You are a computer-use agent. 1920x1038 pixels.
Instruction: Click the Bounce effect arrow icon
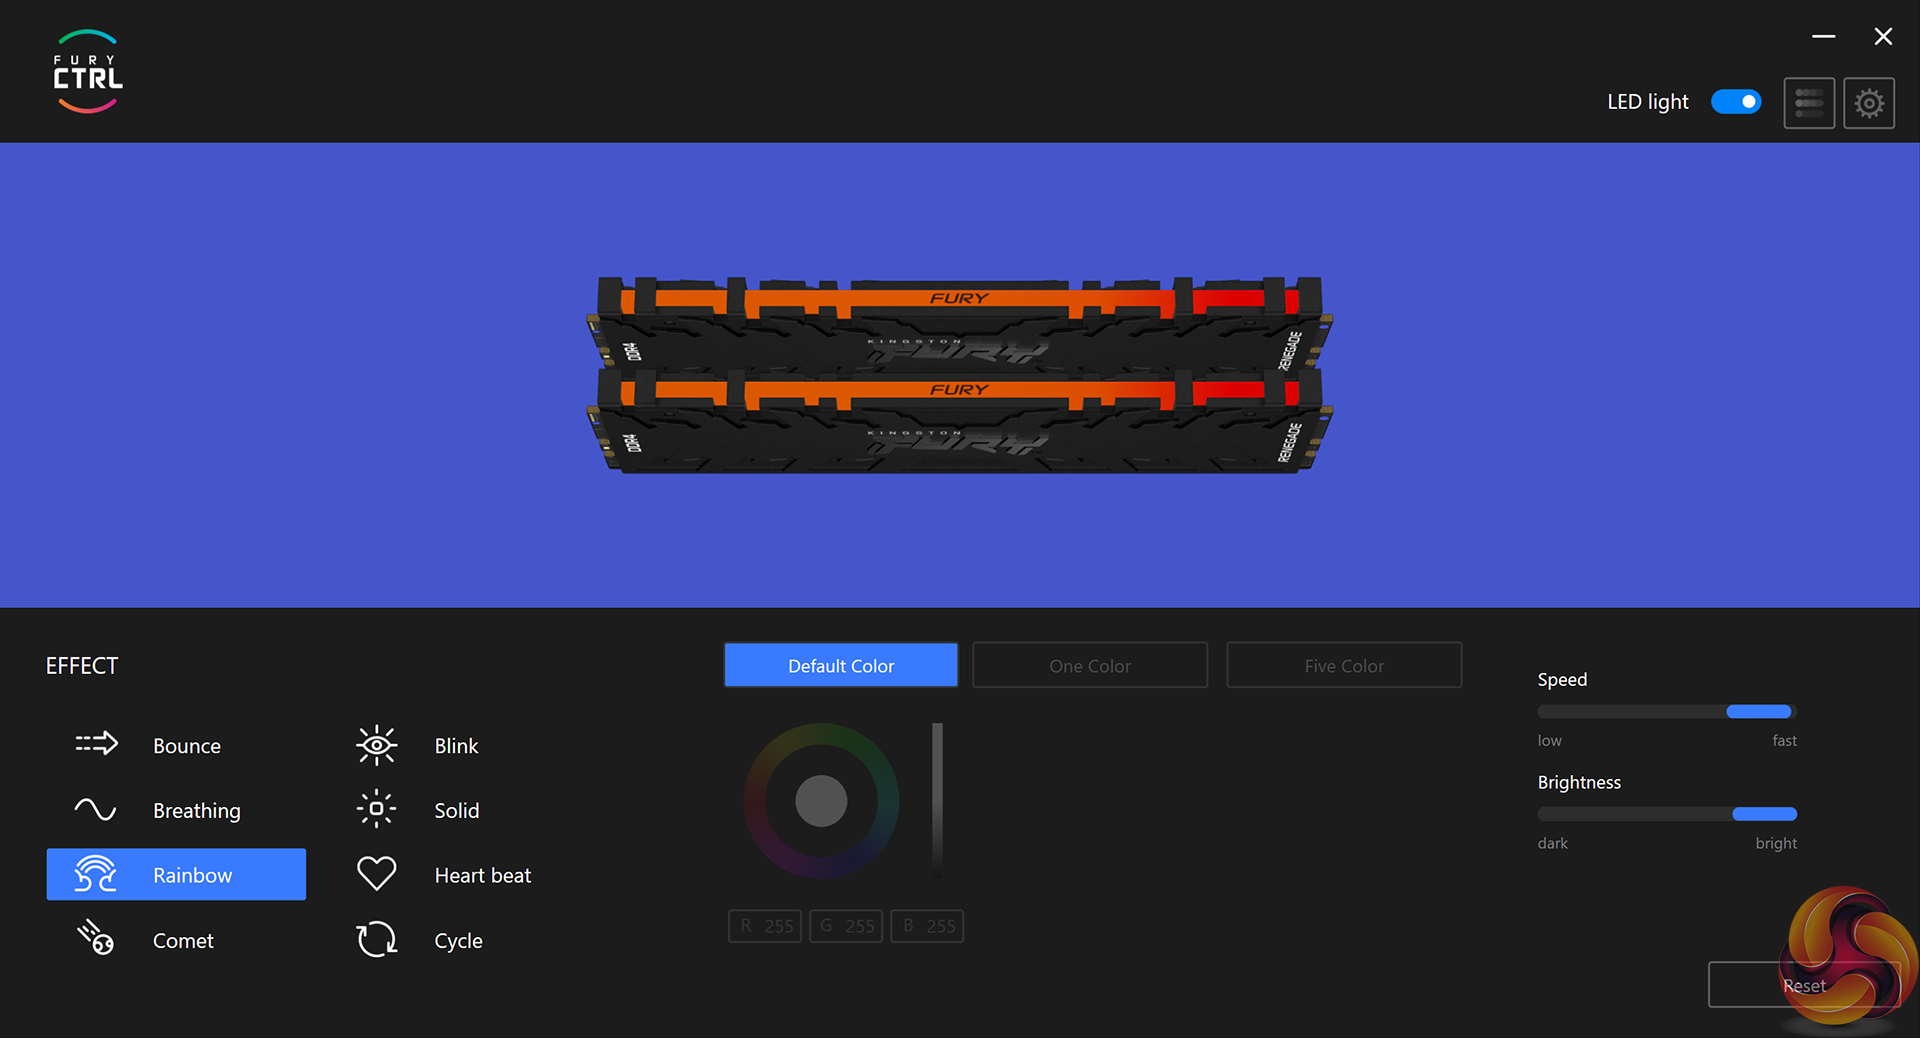point(97,744)
